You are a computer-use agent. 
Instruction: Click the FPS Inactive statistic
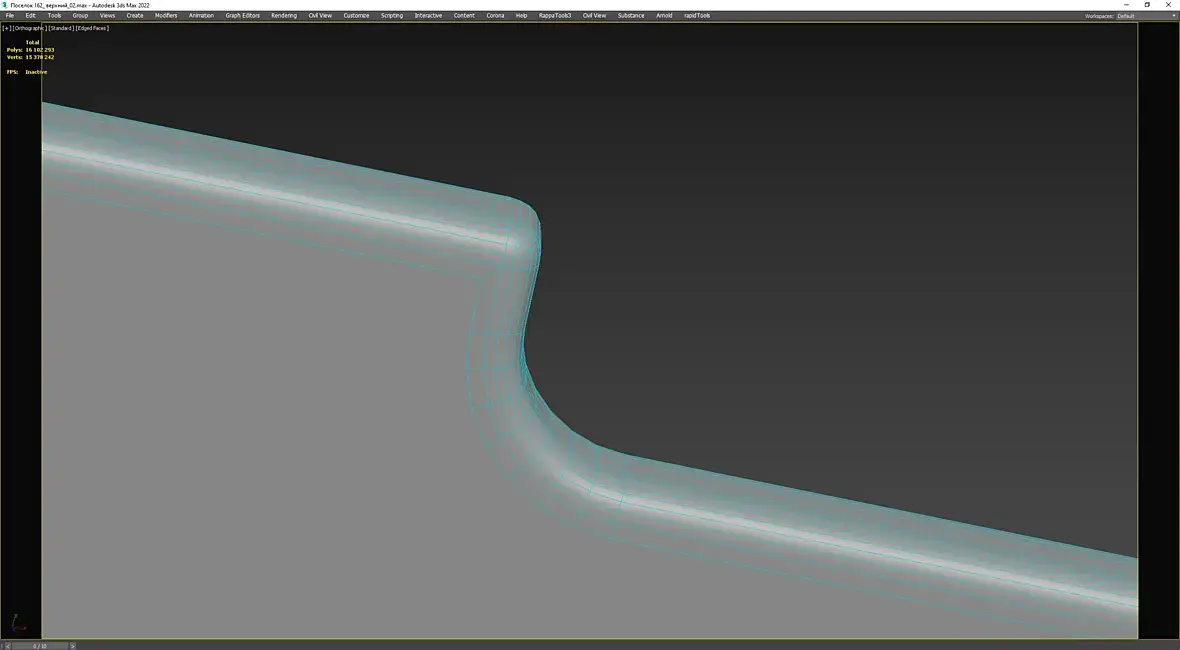point(27,72)
